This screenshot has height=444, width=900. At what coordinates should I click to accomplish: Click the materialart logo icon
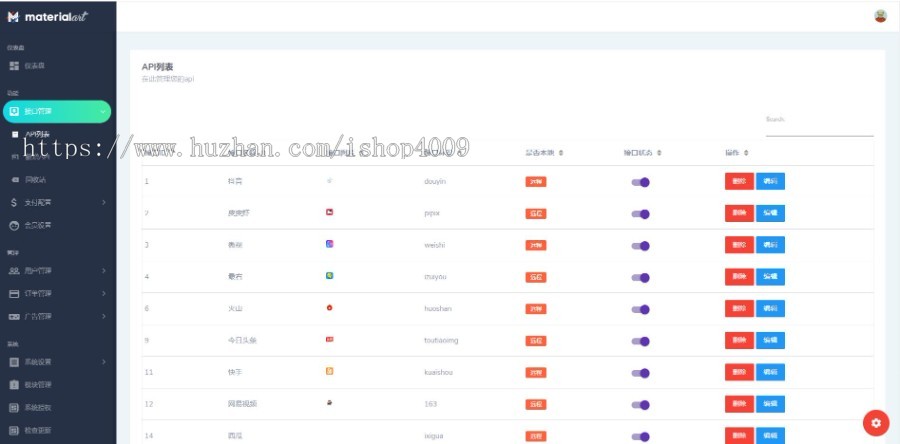(13, 17)
